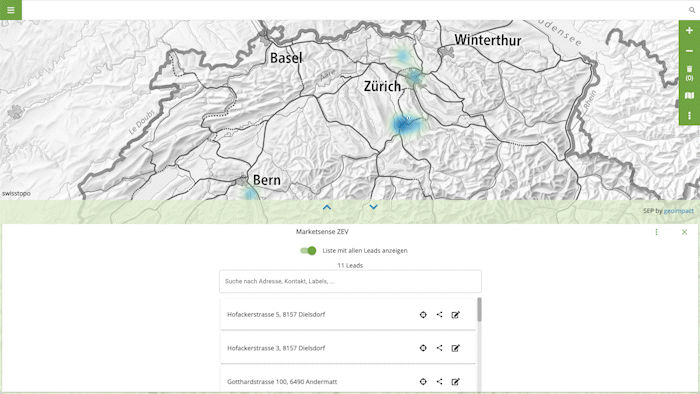Share the Hofackerstrasse 3 lead
The image size is (700, 394).
click(439, 348)
